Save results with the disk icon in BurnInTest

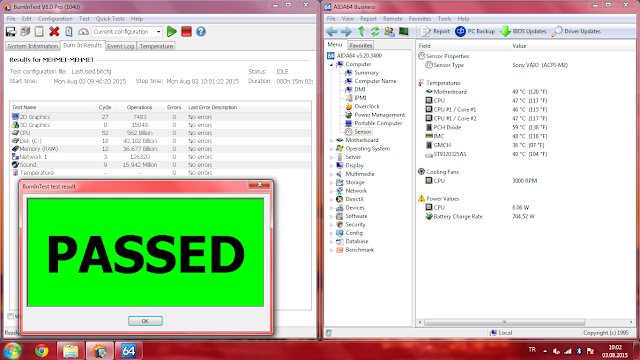click(x=11, y=31)
